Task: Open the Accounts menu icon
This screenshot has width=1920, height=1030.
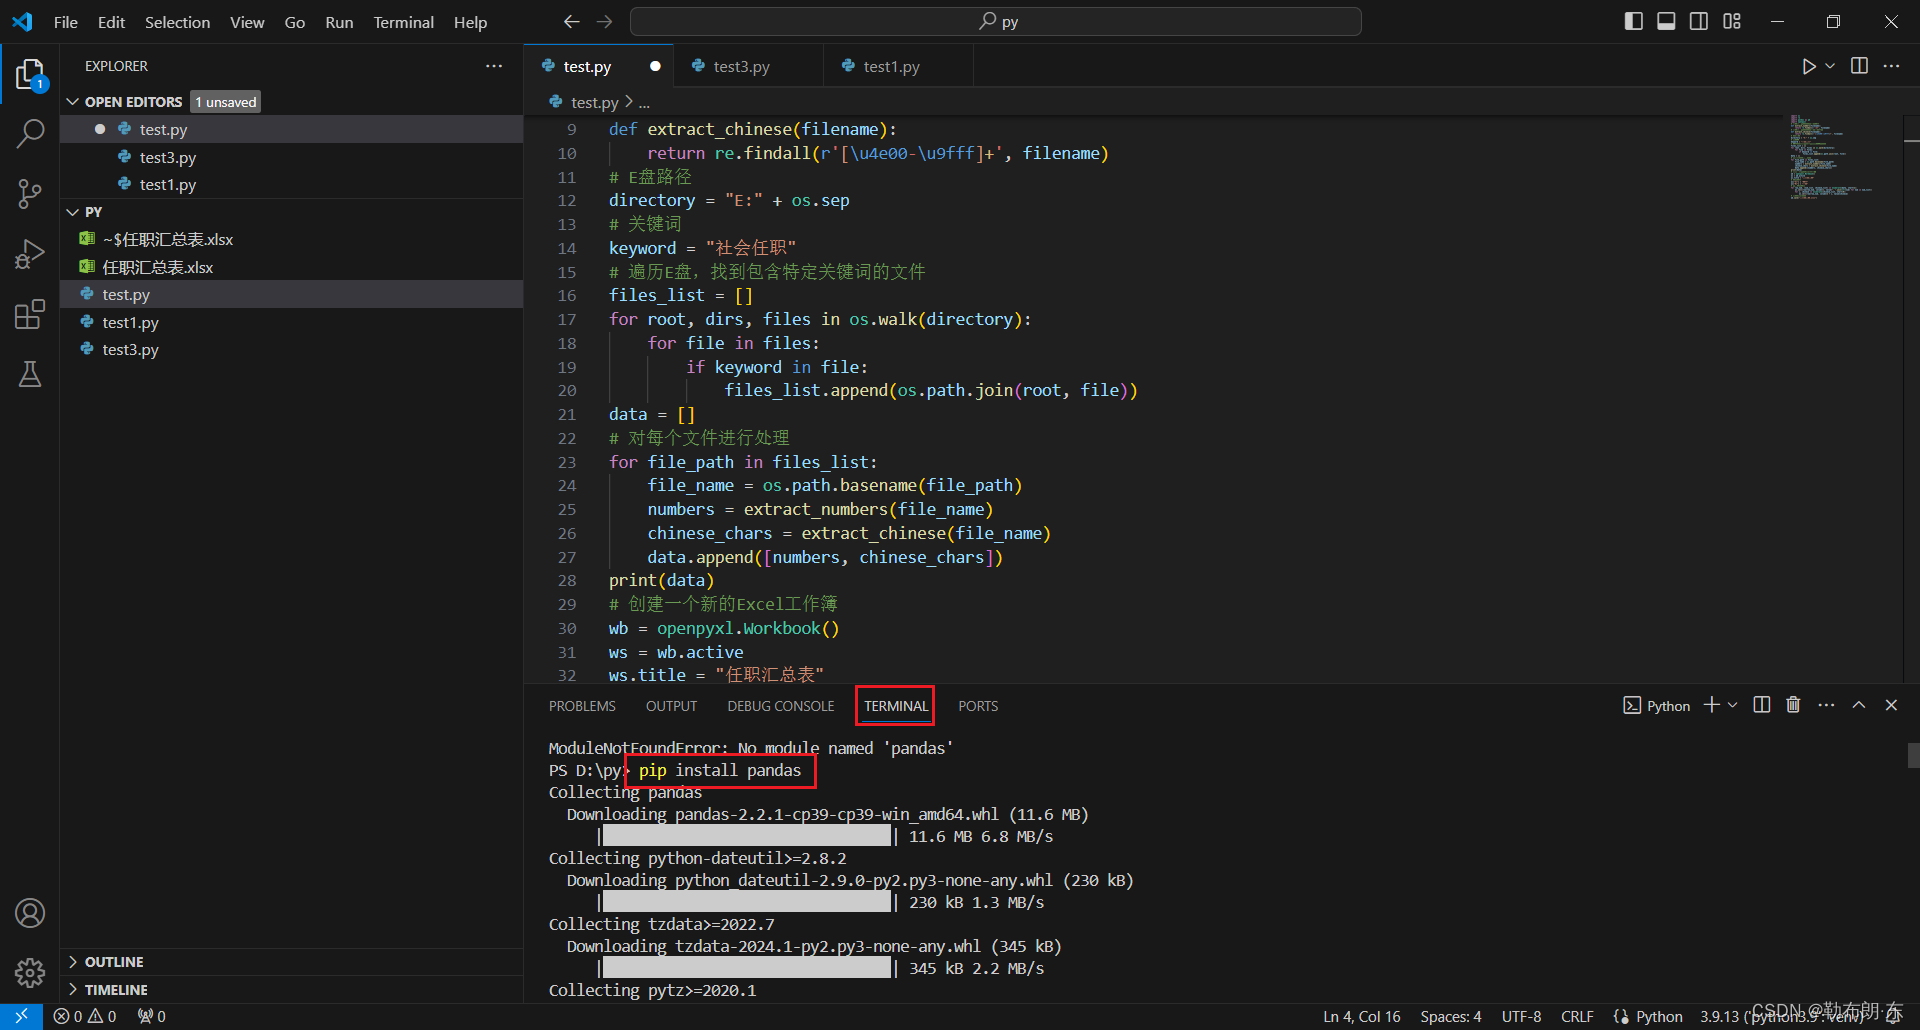Action: click(x=30, y=913)
